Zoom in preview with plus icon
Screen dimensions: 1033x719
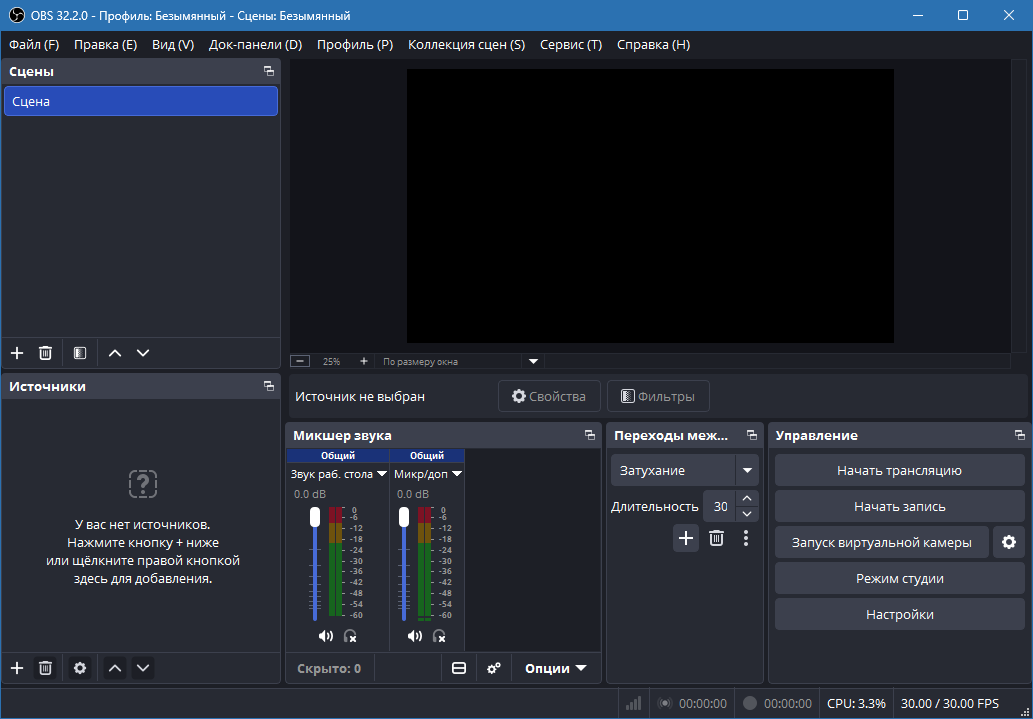(364, 361)
